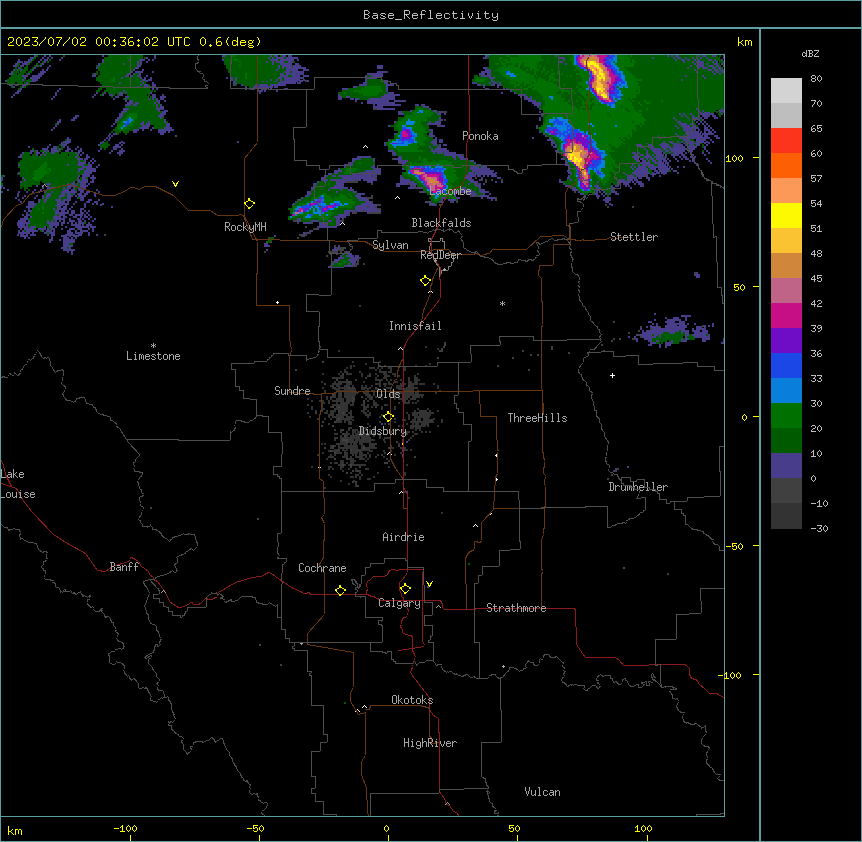The height and width of the screenshot is (842, 862).
Task: Pick the light blue 30-33 dBZ legend swatch
Action: coord(786,390)
